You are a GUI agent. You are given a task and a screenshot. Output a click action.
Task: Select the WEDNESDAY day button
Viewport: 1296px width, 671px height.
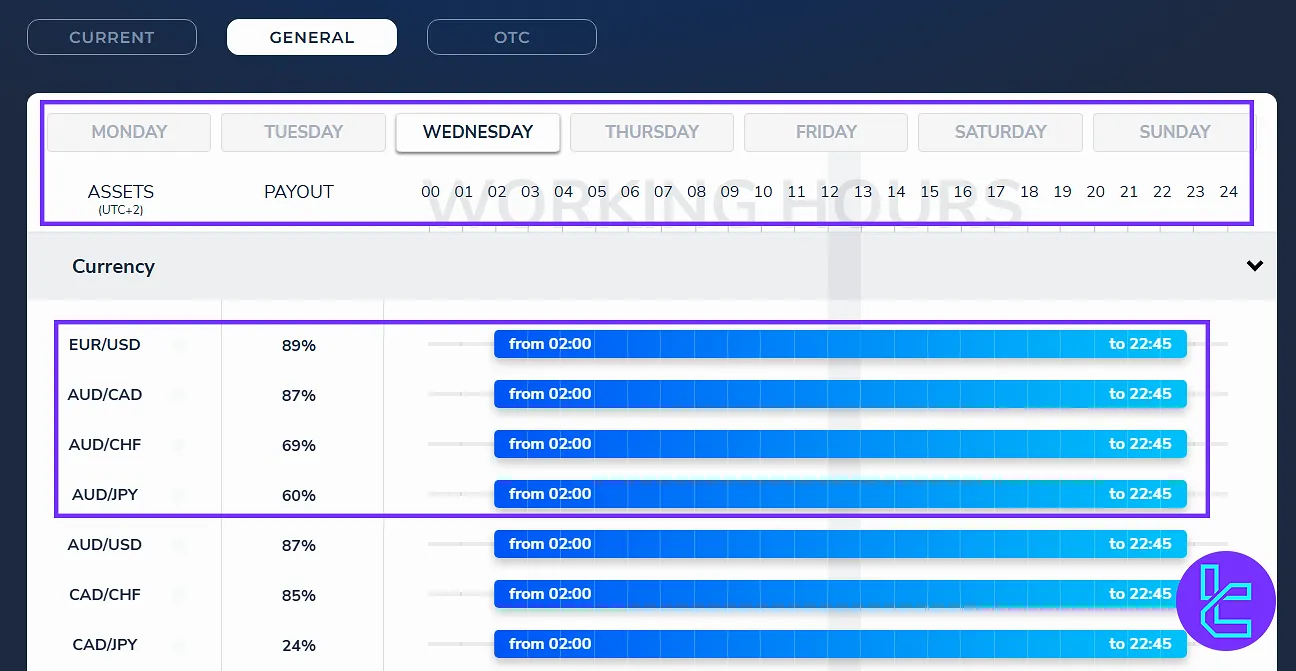[478, 132]
